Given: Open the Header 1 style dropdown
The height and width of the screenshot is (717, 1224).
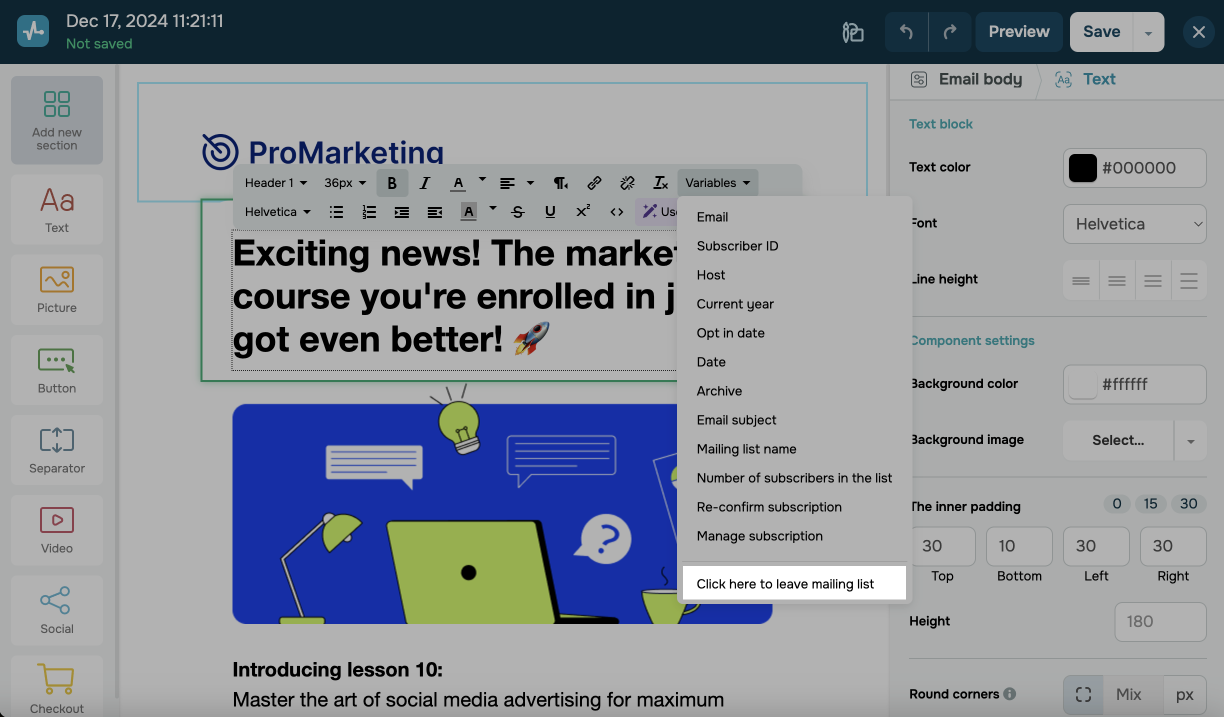Looking at the screenshot, I should point(277,183).
